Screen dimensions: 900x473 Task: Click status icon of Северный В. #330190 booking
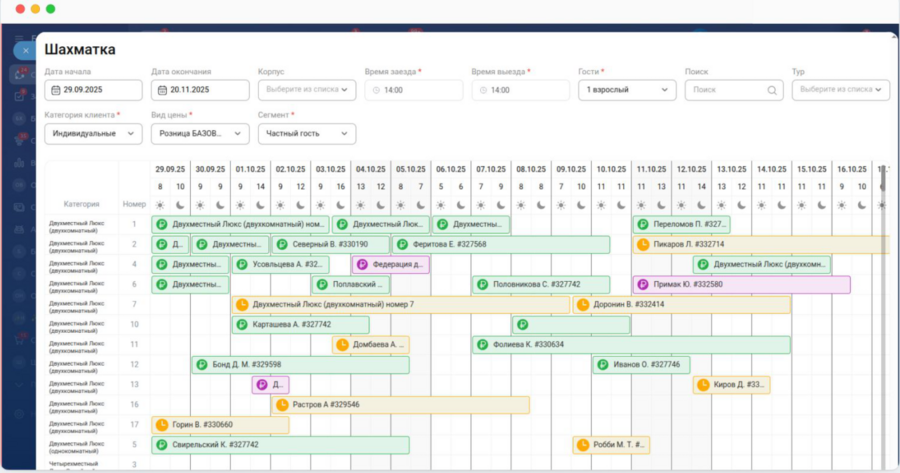click(282, 245)
